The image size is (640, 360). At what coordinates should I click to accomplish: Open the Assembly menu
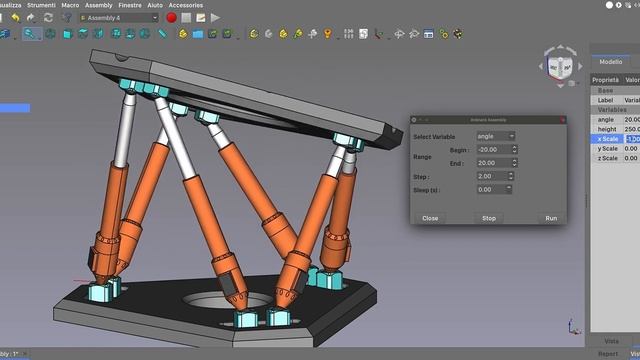[x=98, y=5]
